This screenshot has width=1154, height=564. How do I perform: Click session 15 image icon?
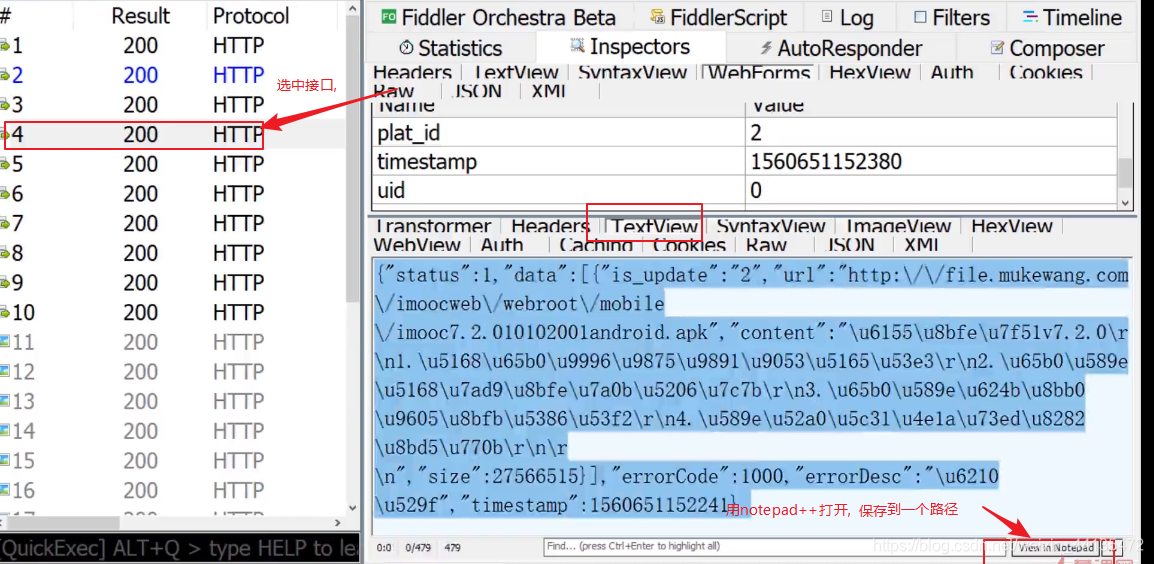pyautogui.click(x=5, y=460)
